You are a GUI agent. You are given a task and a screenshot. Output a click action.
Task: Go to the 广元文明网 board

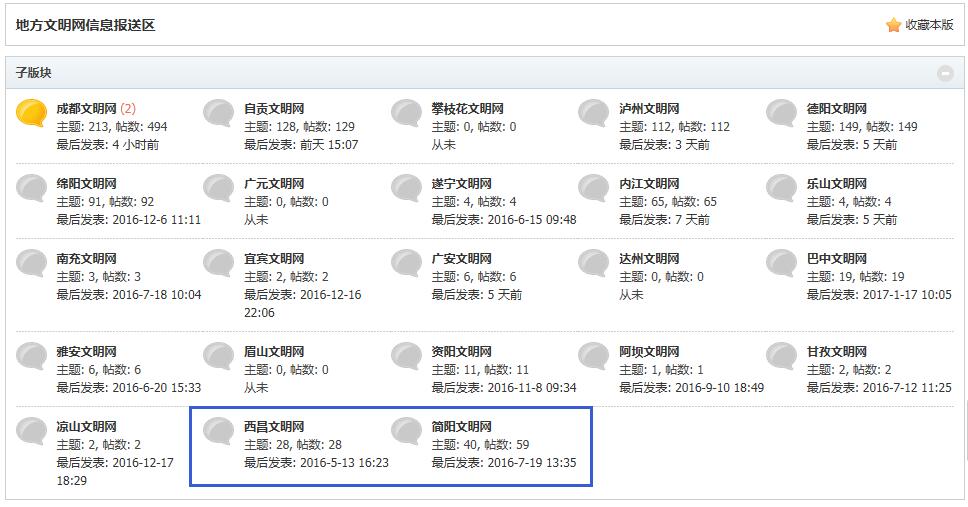pos(274,183)
